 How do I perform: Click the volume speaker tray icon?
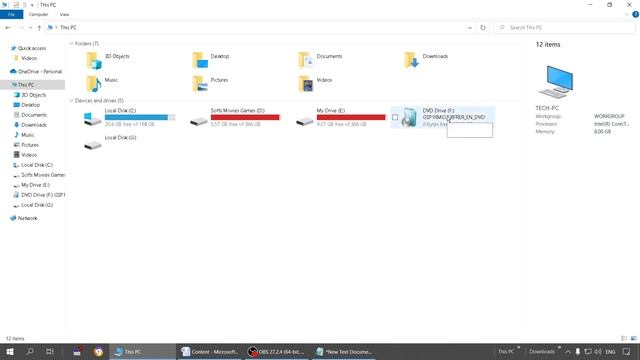[598, 351]
